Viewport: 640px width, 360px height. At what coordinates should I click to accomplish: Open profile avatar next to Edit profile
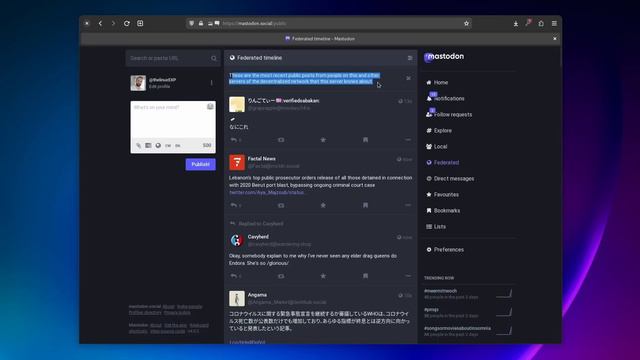click(x=138, y=83)
